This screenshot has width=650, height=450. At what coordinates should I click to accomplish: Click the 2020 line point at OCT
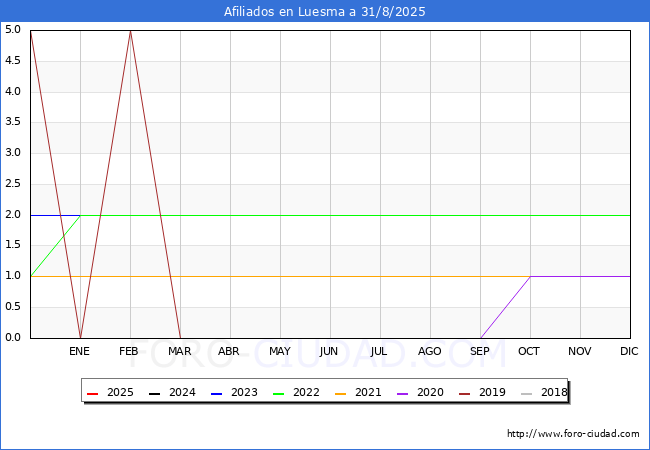click(530, 276)
